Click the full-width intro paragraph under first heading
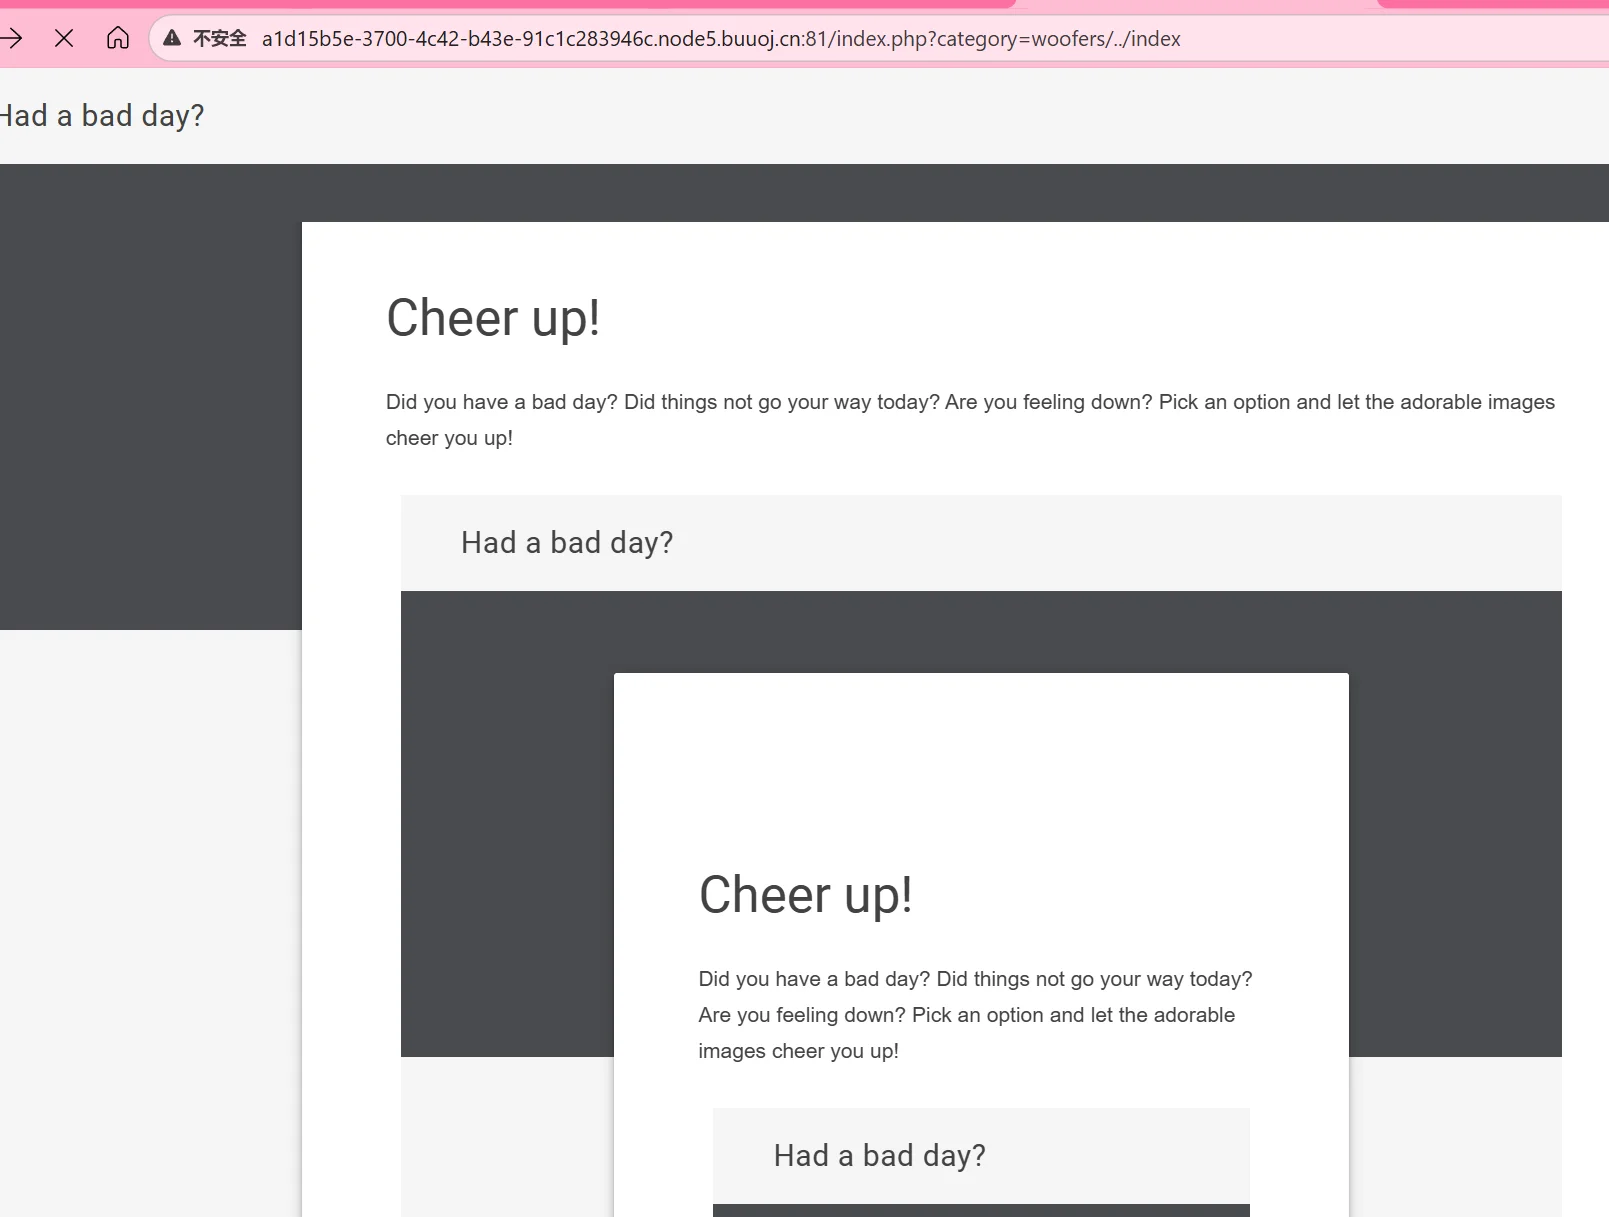This screenshot has height=1217, width=1609. point(970,402)
